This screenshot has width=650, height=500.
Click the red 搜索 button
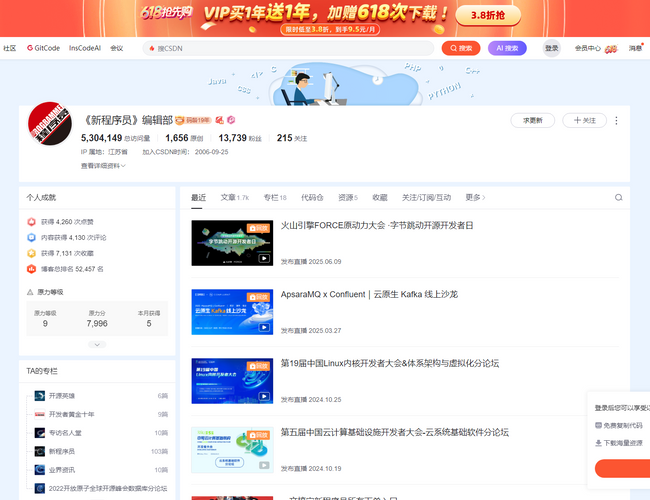[x=461, y=48]
